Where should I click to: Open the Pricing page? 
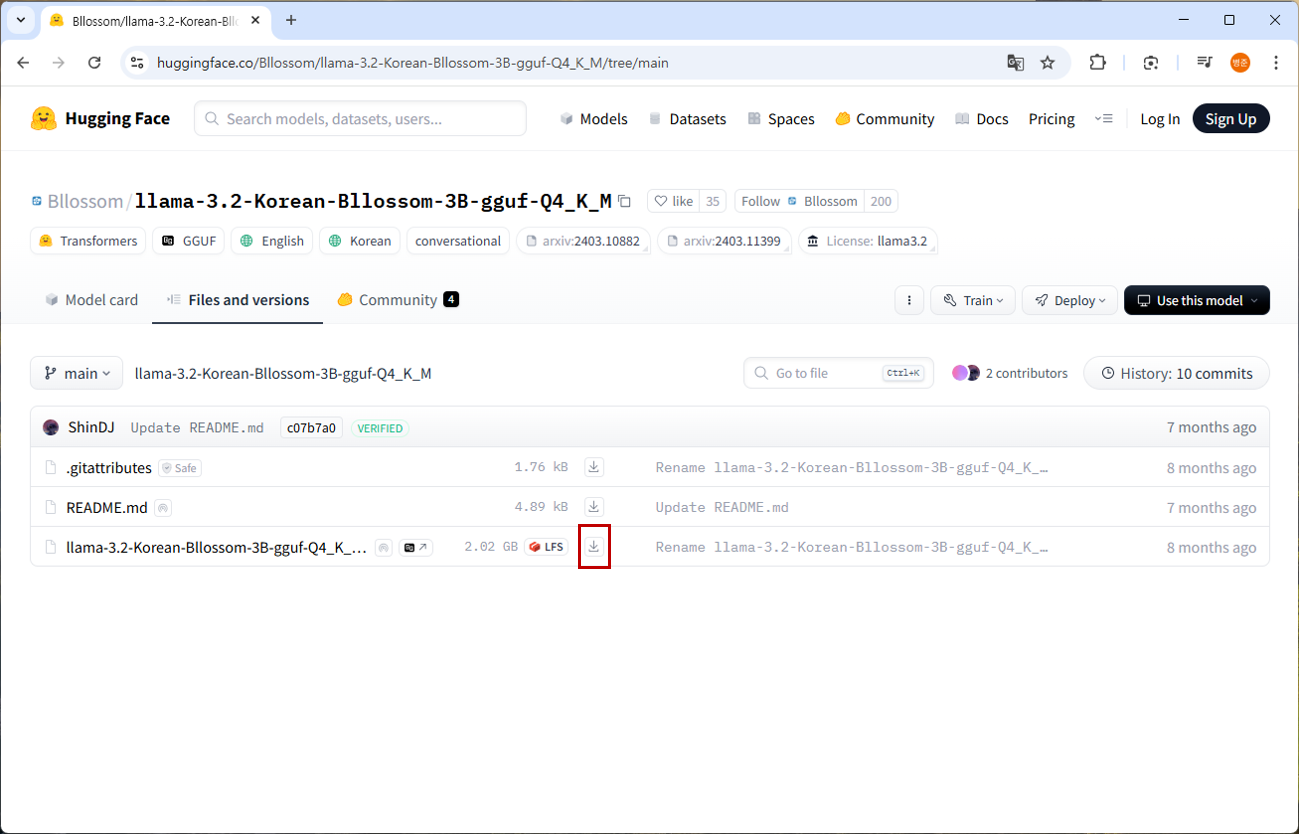click(x=1052, y=119)
